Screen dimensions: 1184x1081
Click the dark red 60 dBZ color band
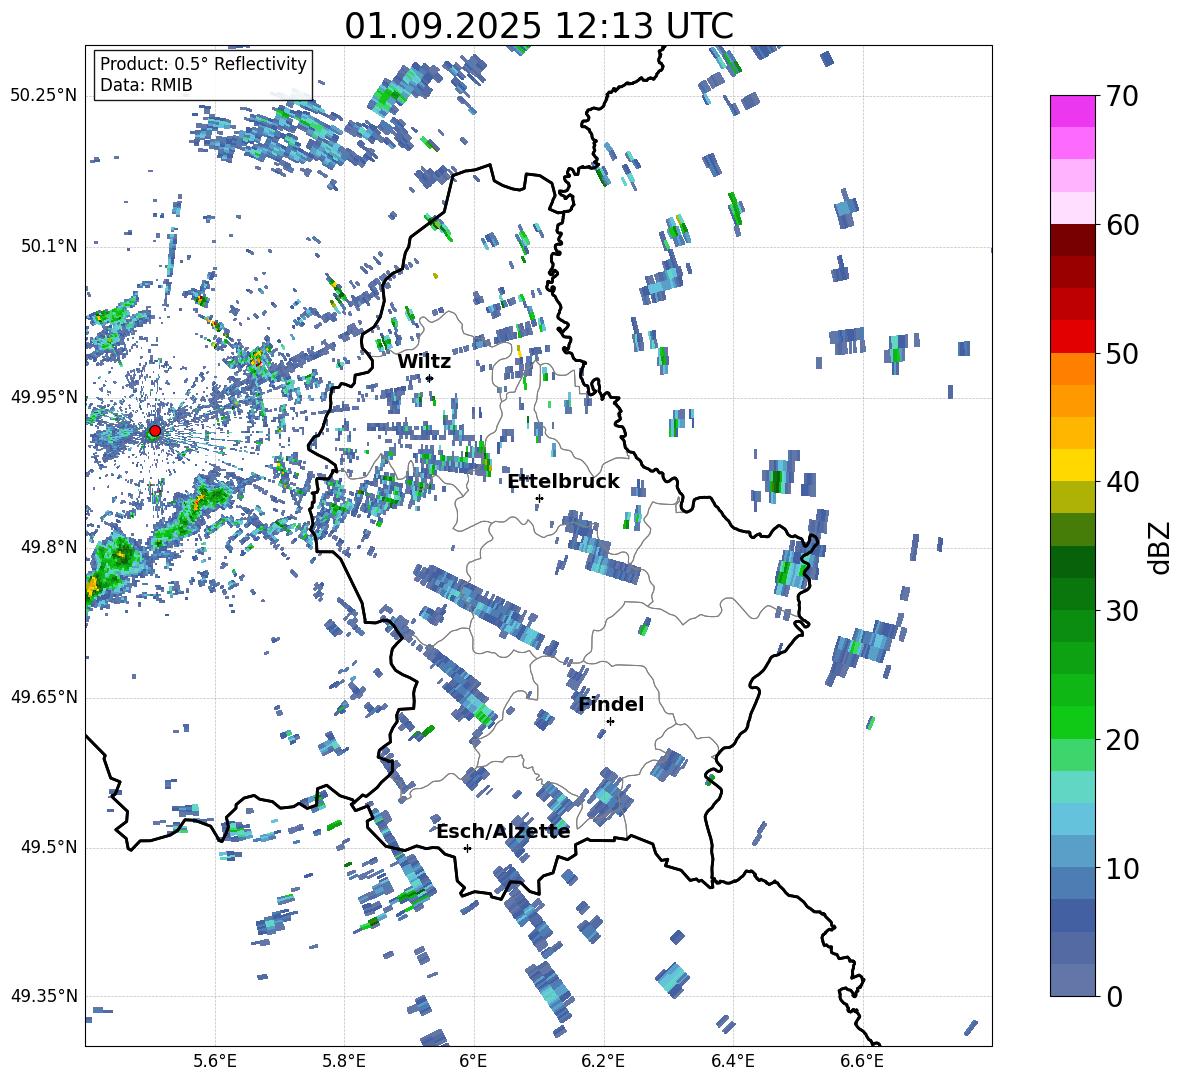(1072, 239)
